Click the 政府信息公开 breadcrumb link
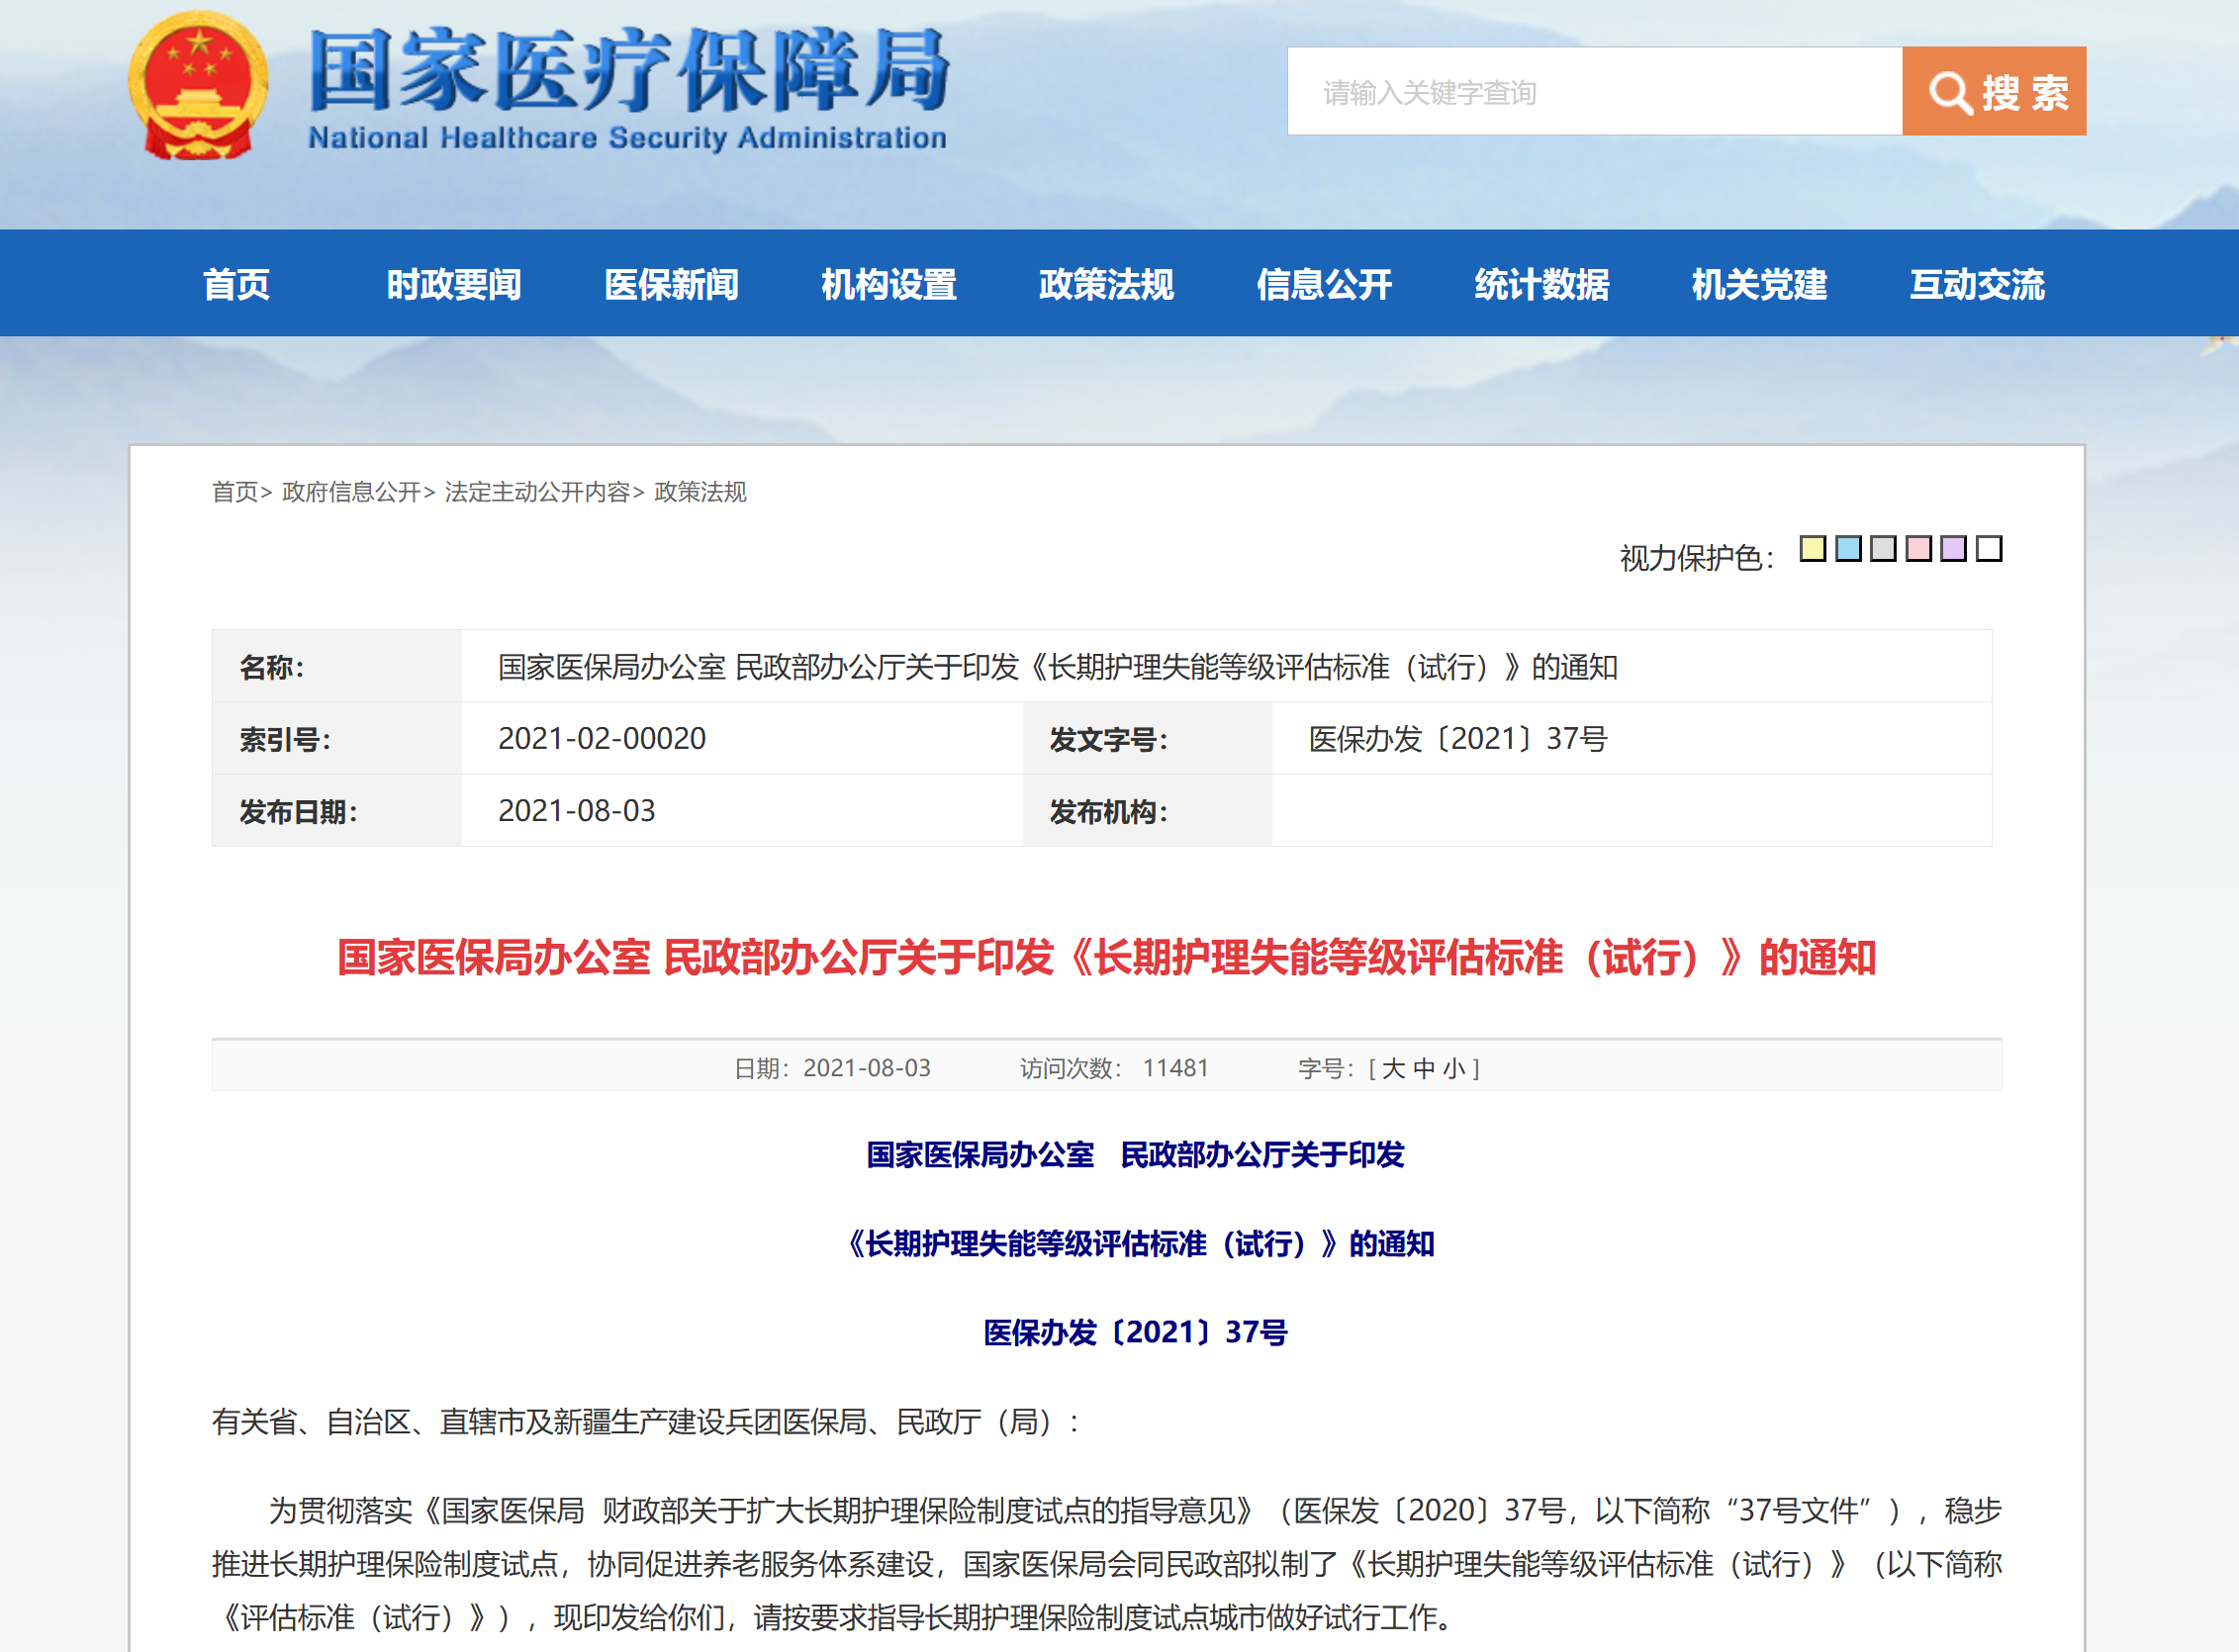 tap(351, 492)
